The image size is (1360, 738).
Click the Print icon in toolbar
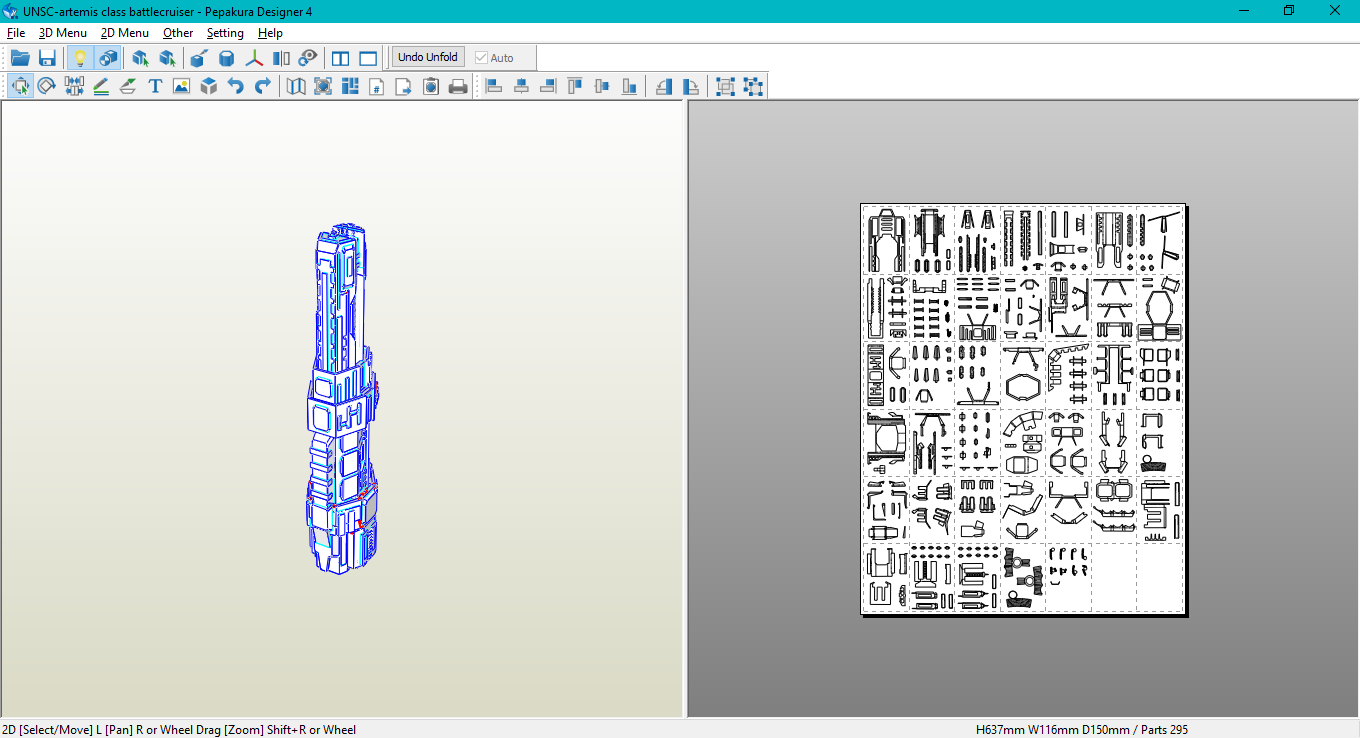pyautogui.click(x=458, y=87)
